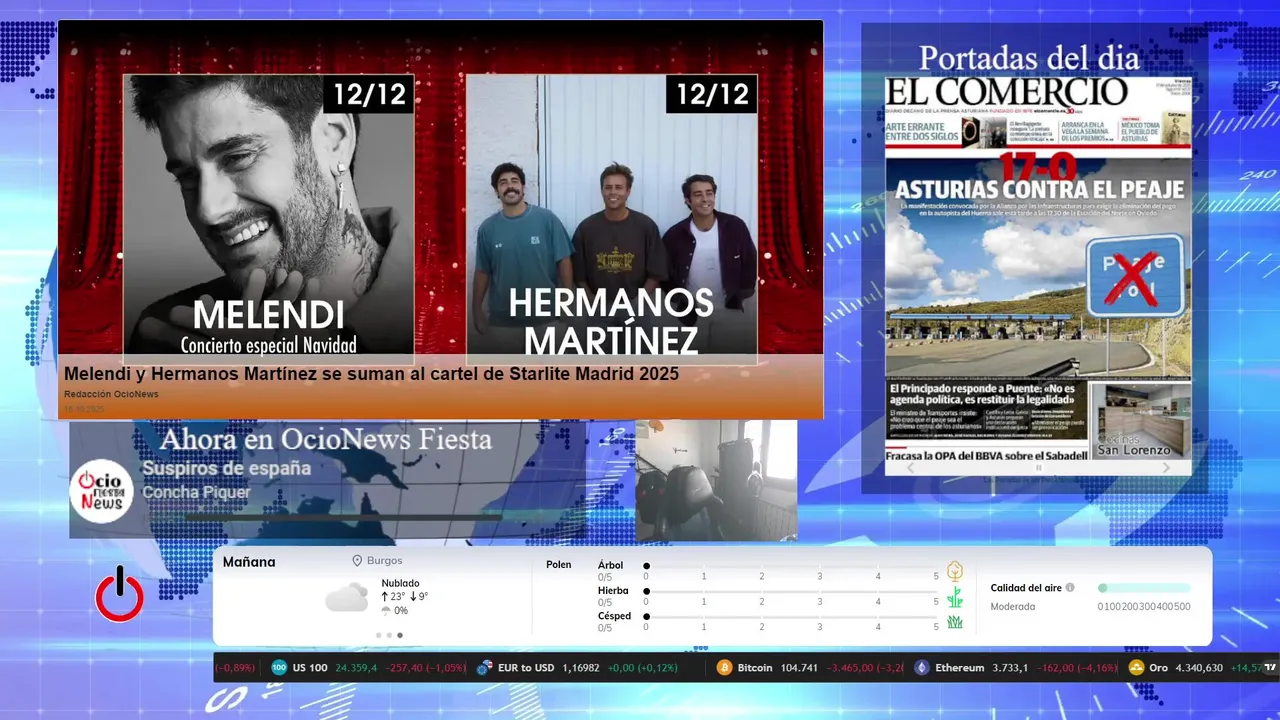The image size is (1280, 720).
Task: Go to previous newspaper cover arrow
Action: point(910,468)
